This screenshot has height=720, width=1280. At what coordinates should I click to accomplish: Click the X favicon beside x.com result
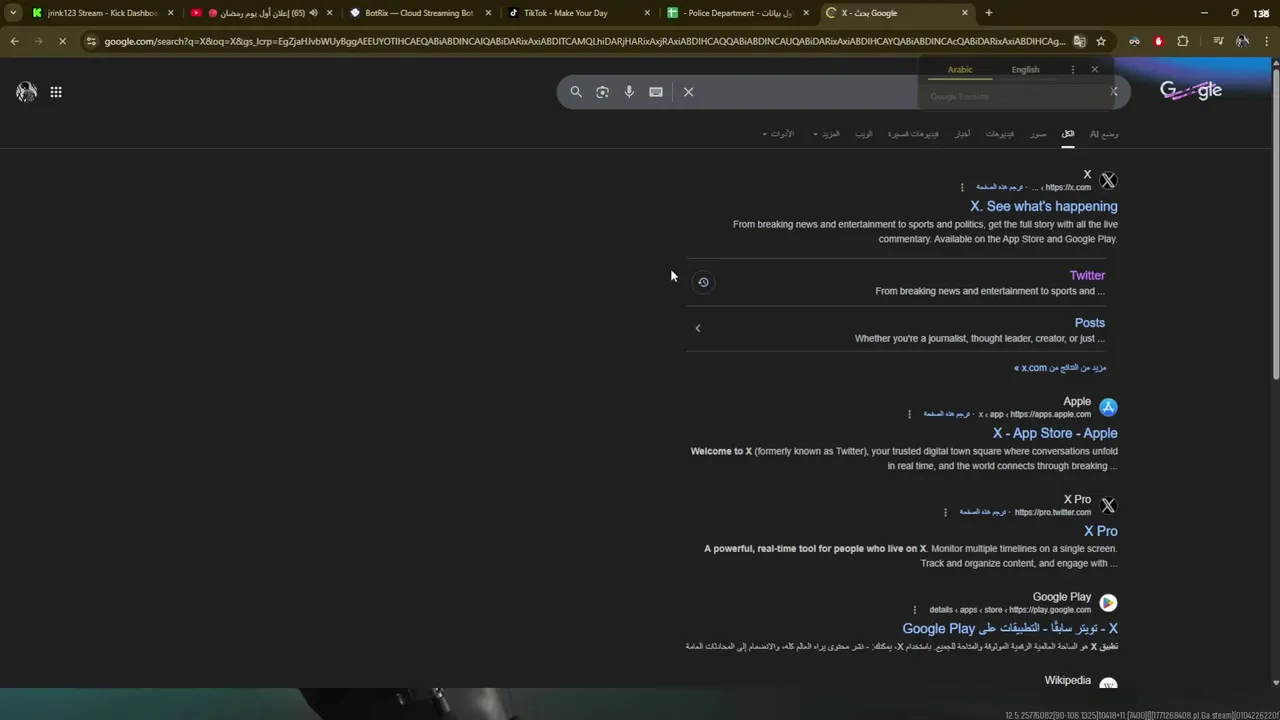[x=1108, y=181]
